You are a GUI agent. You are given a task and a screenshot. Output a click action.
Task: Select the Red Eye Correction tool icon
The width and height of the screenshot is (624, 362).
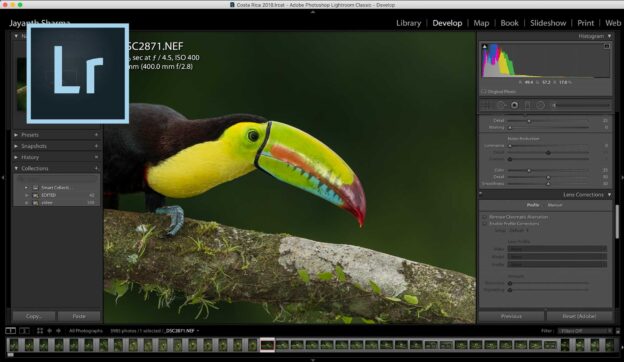pyautogui.click(x=515, y=105)
